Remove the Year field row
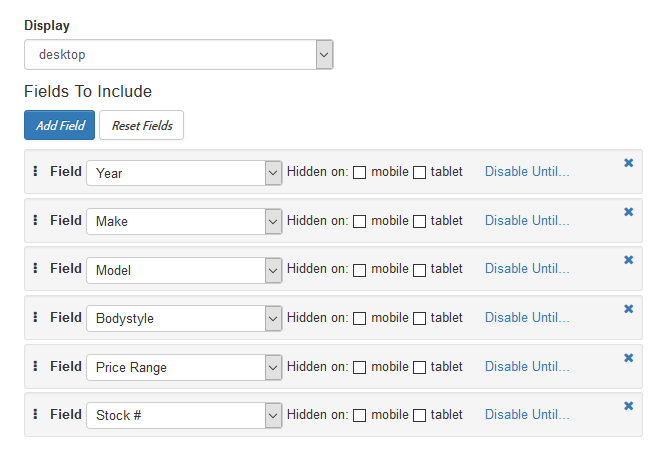Screen dimensions: 663x455 [x=629, y=162]
